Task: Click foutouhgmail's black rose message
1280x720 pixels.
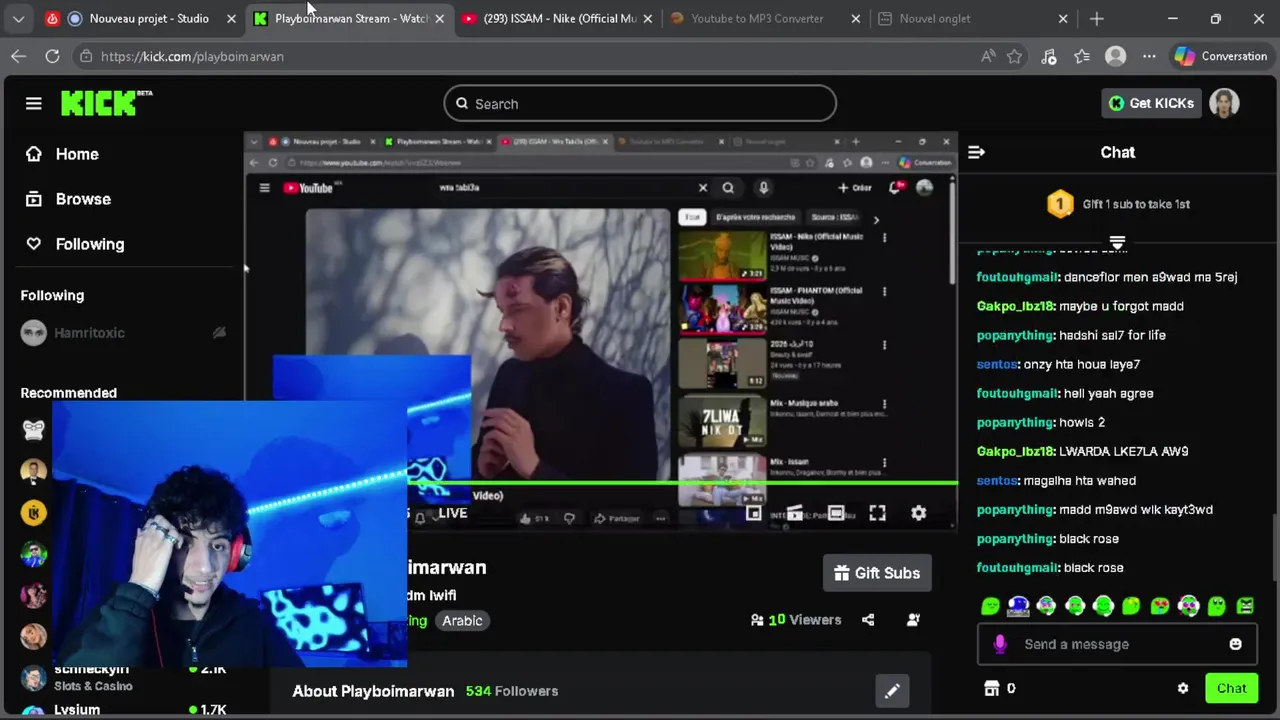Action: 1050,567
